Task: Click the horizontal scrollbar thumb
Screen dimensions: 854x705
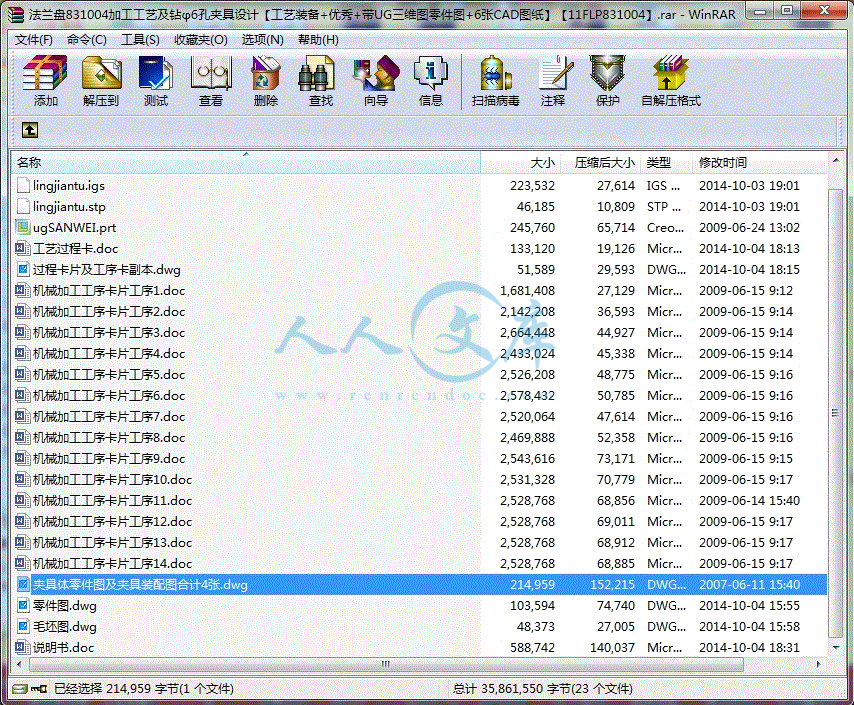Action: click(386, 664)
